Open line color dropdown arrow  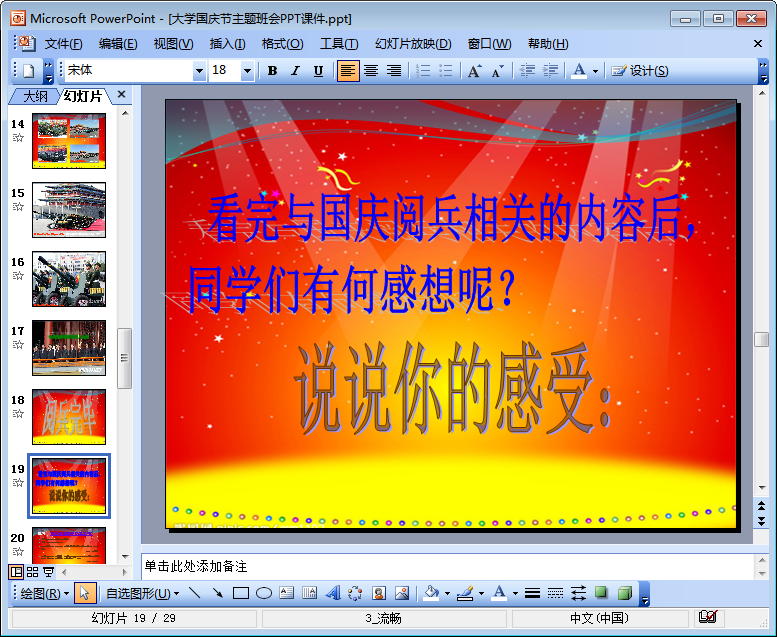coord(481,593)
